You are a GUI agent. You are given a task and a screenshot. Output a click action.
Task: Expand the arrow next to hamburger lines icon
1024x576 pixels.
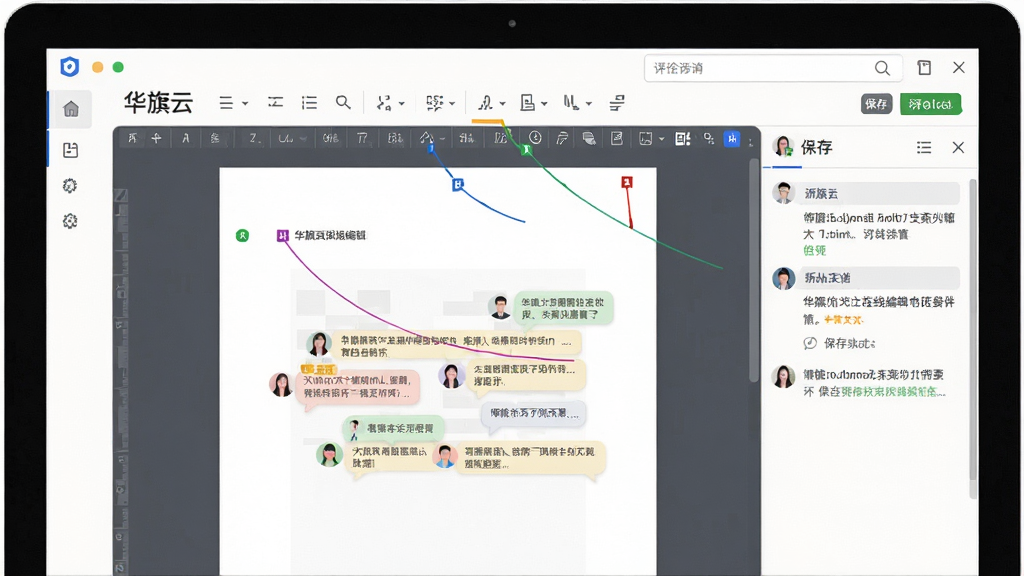click(x=245, y=104)
